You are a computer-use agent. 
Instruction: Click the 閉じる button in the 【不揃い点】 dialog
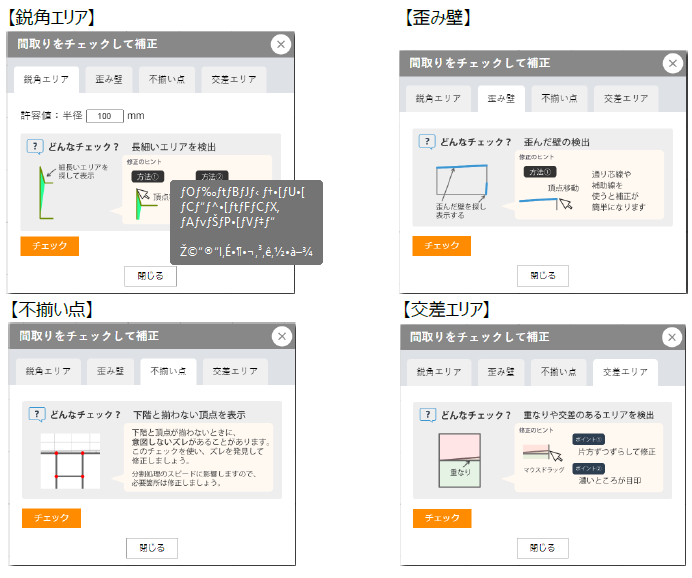point(152,547)
